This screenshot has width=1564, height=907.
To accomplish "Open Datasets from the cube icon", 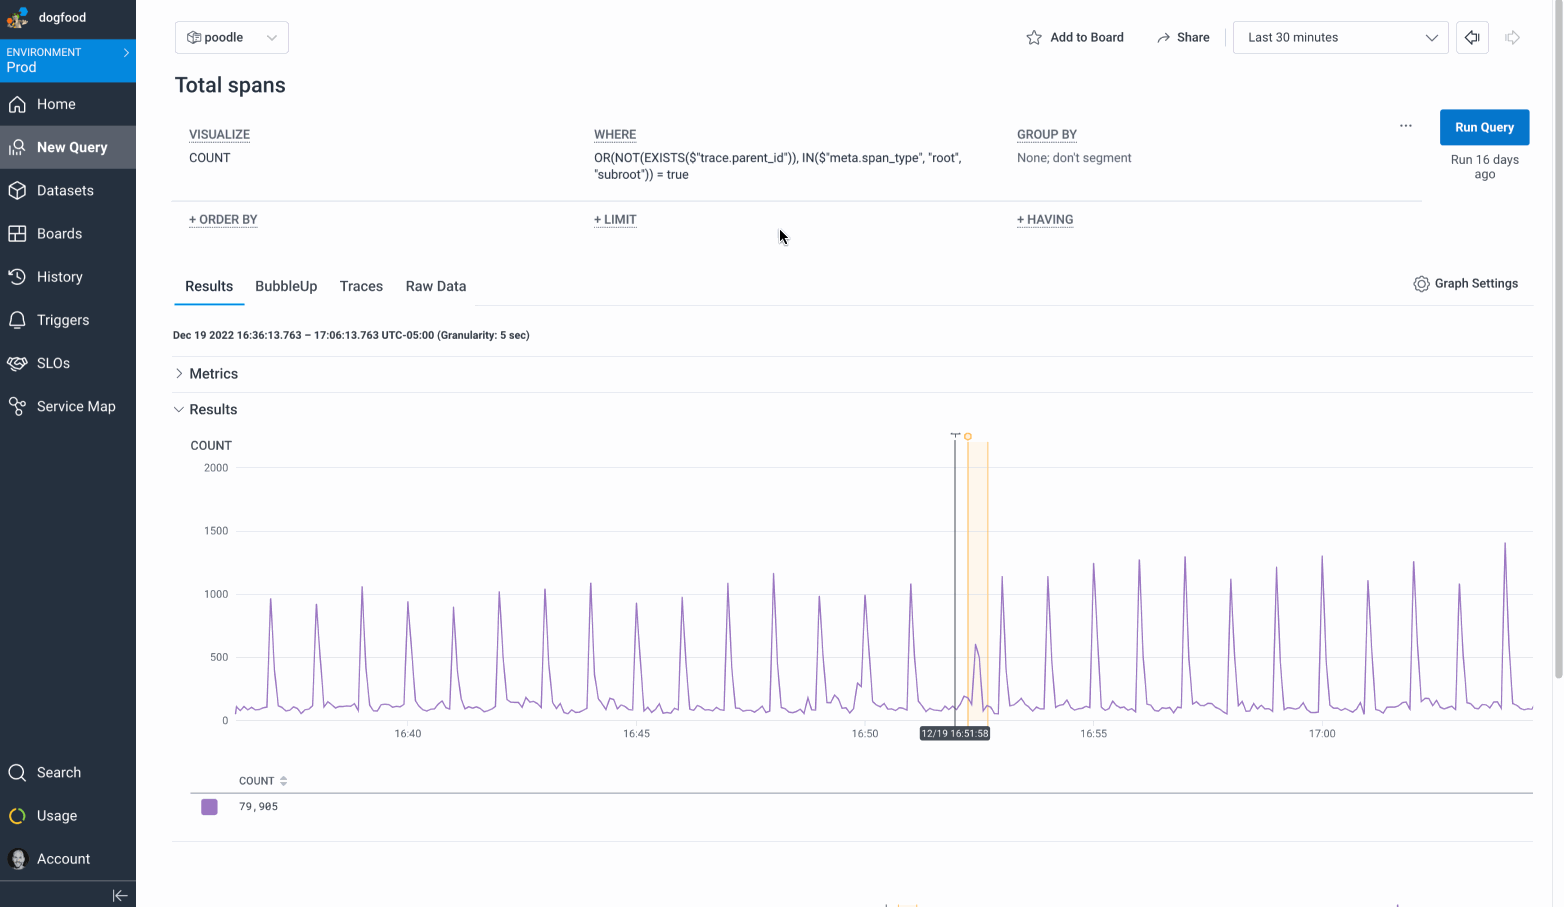I will [x=17, y=190].
